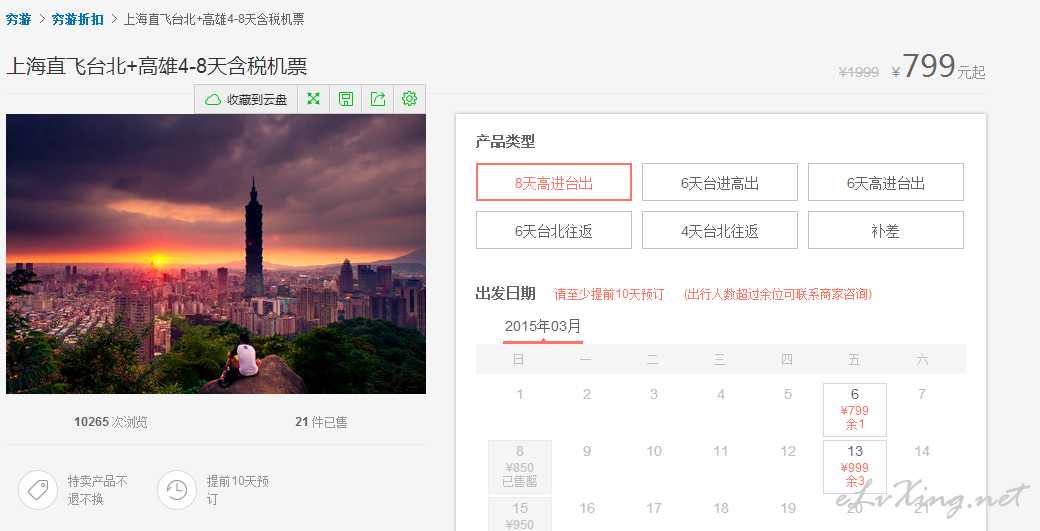Click the 出发日期 heading
Viewport: 1040px width, 531px height.
coord(505,294)
